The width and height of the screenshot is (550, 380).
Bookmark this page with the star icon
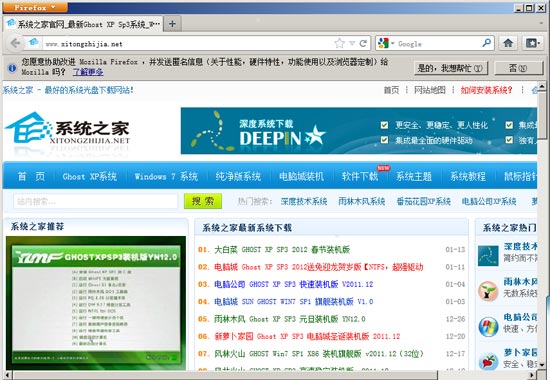point(339,44)
